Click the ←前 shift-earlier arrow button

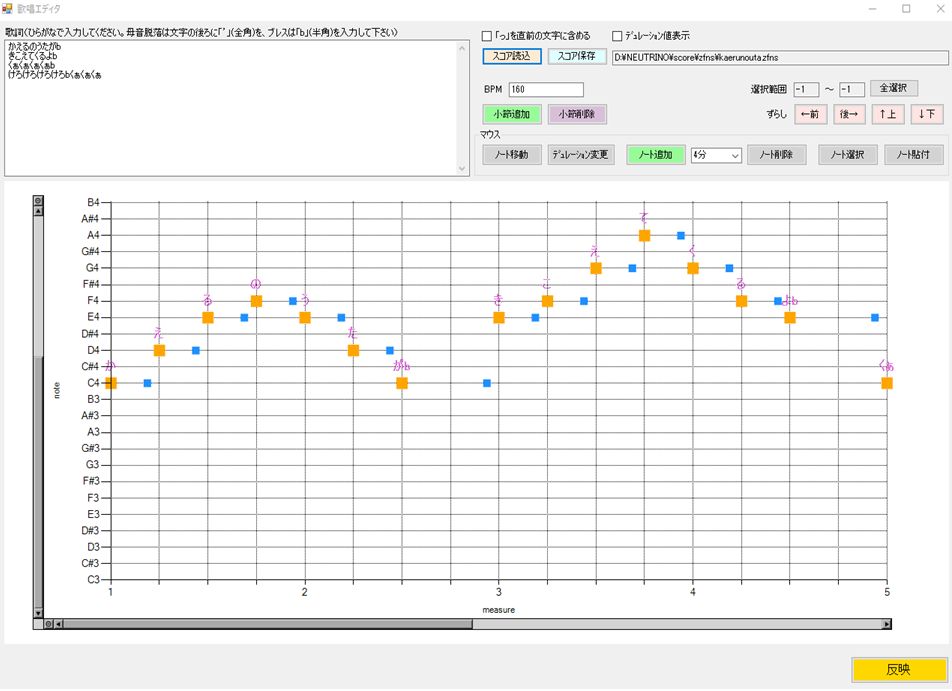click(810, 114)
